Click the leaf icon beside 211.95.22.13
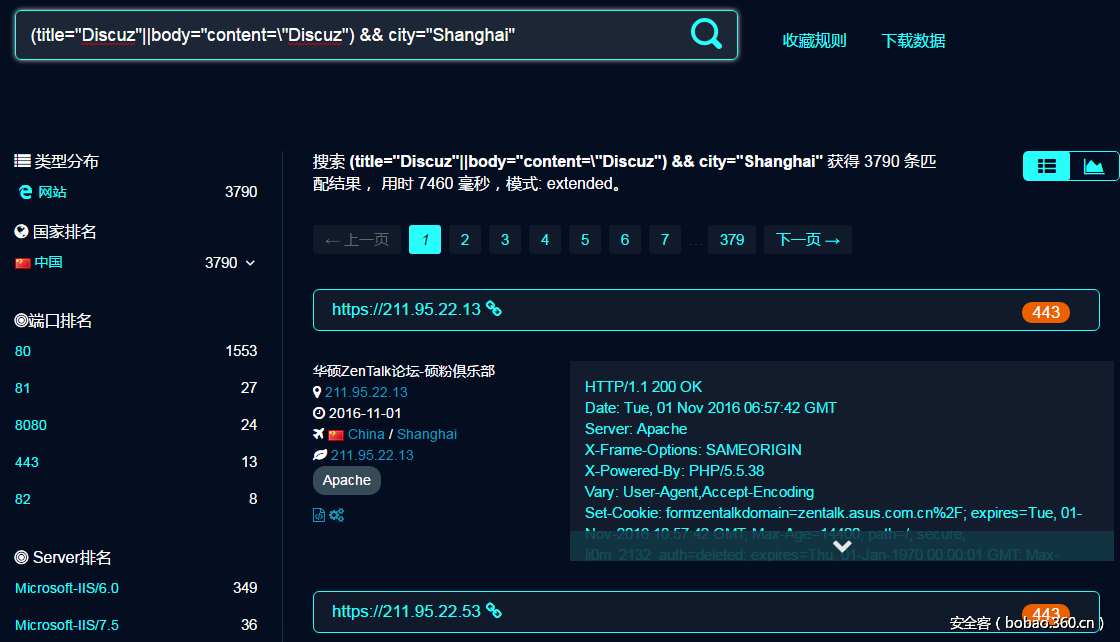This screenshot has height=642, width=1120. (319, 455)
